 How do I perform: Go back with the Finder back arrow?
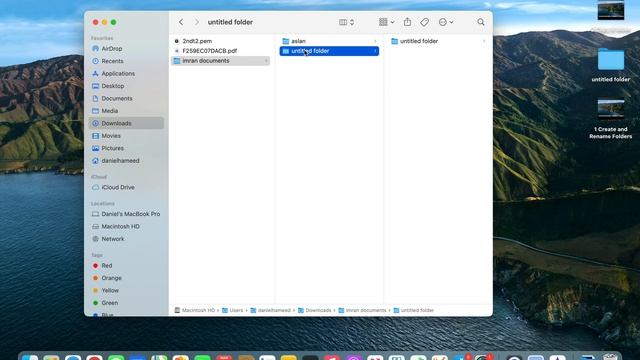pos(181,22)
